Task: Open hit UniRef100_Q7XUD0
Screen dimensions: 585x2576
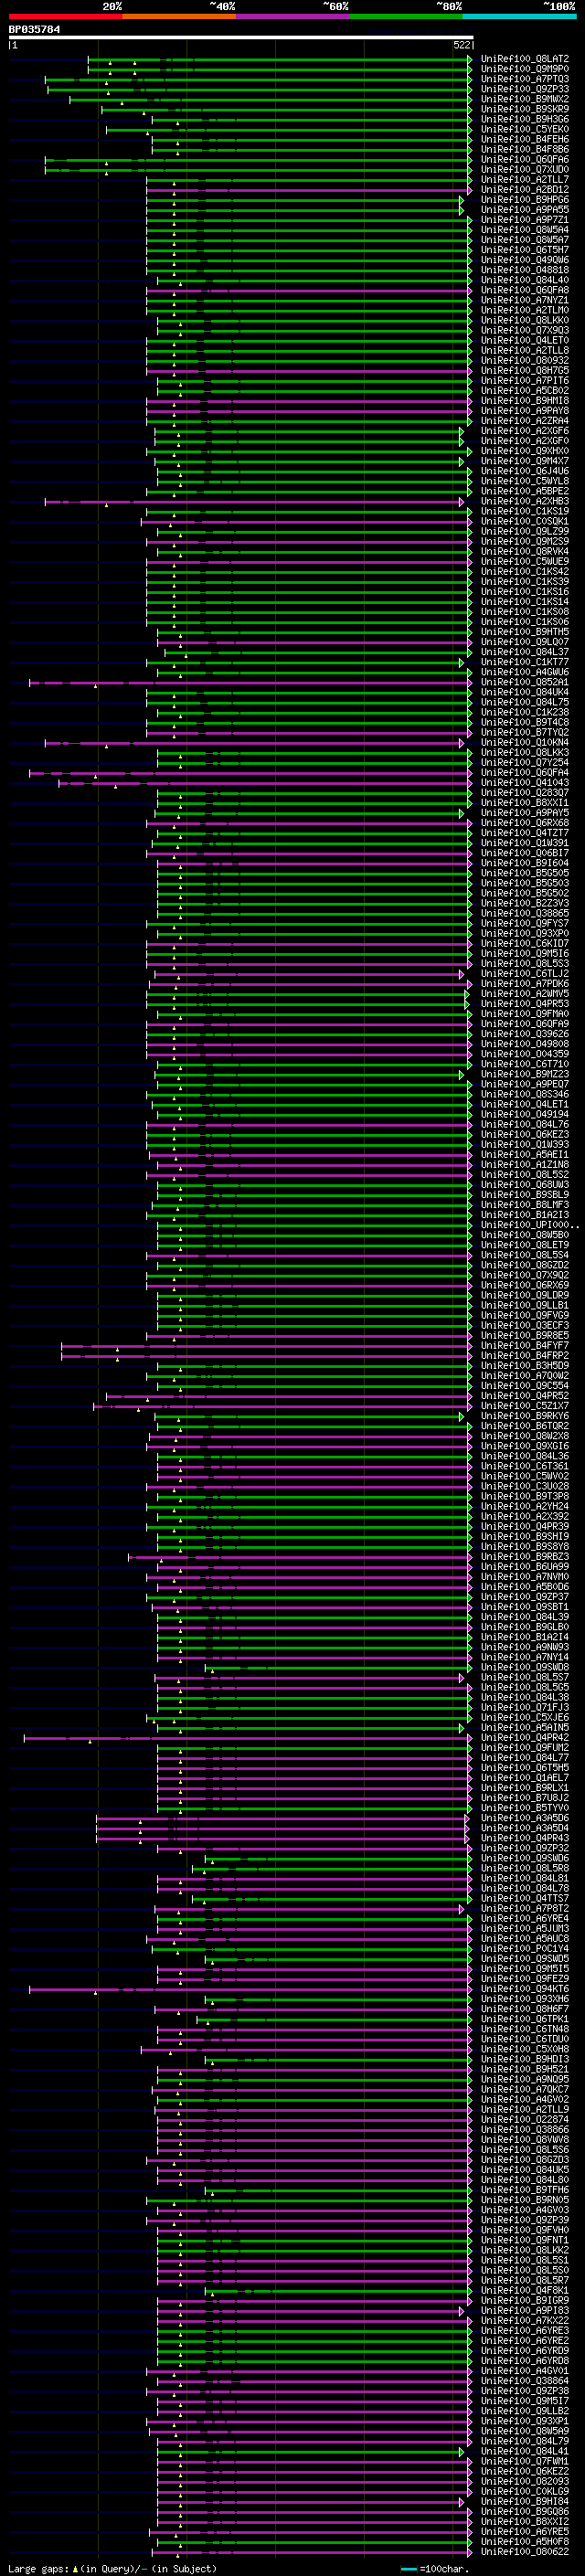Action: (x=525, y=169)
